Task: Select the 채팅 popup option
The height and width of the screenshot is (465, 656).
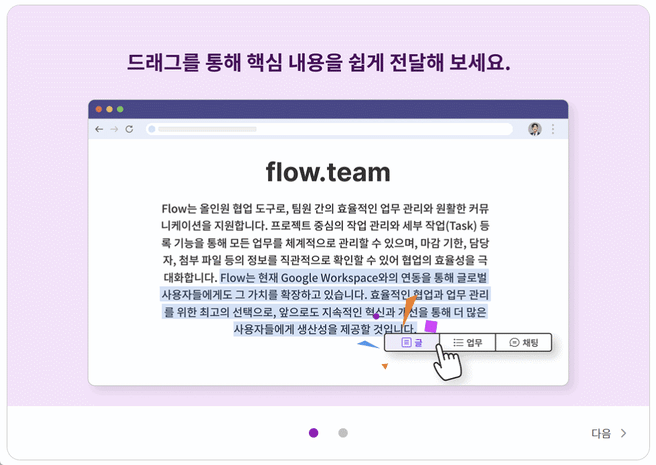Action: [523, 343]
